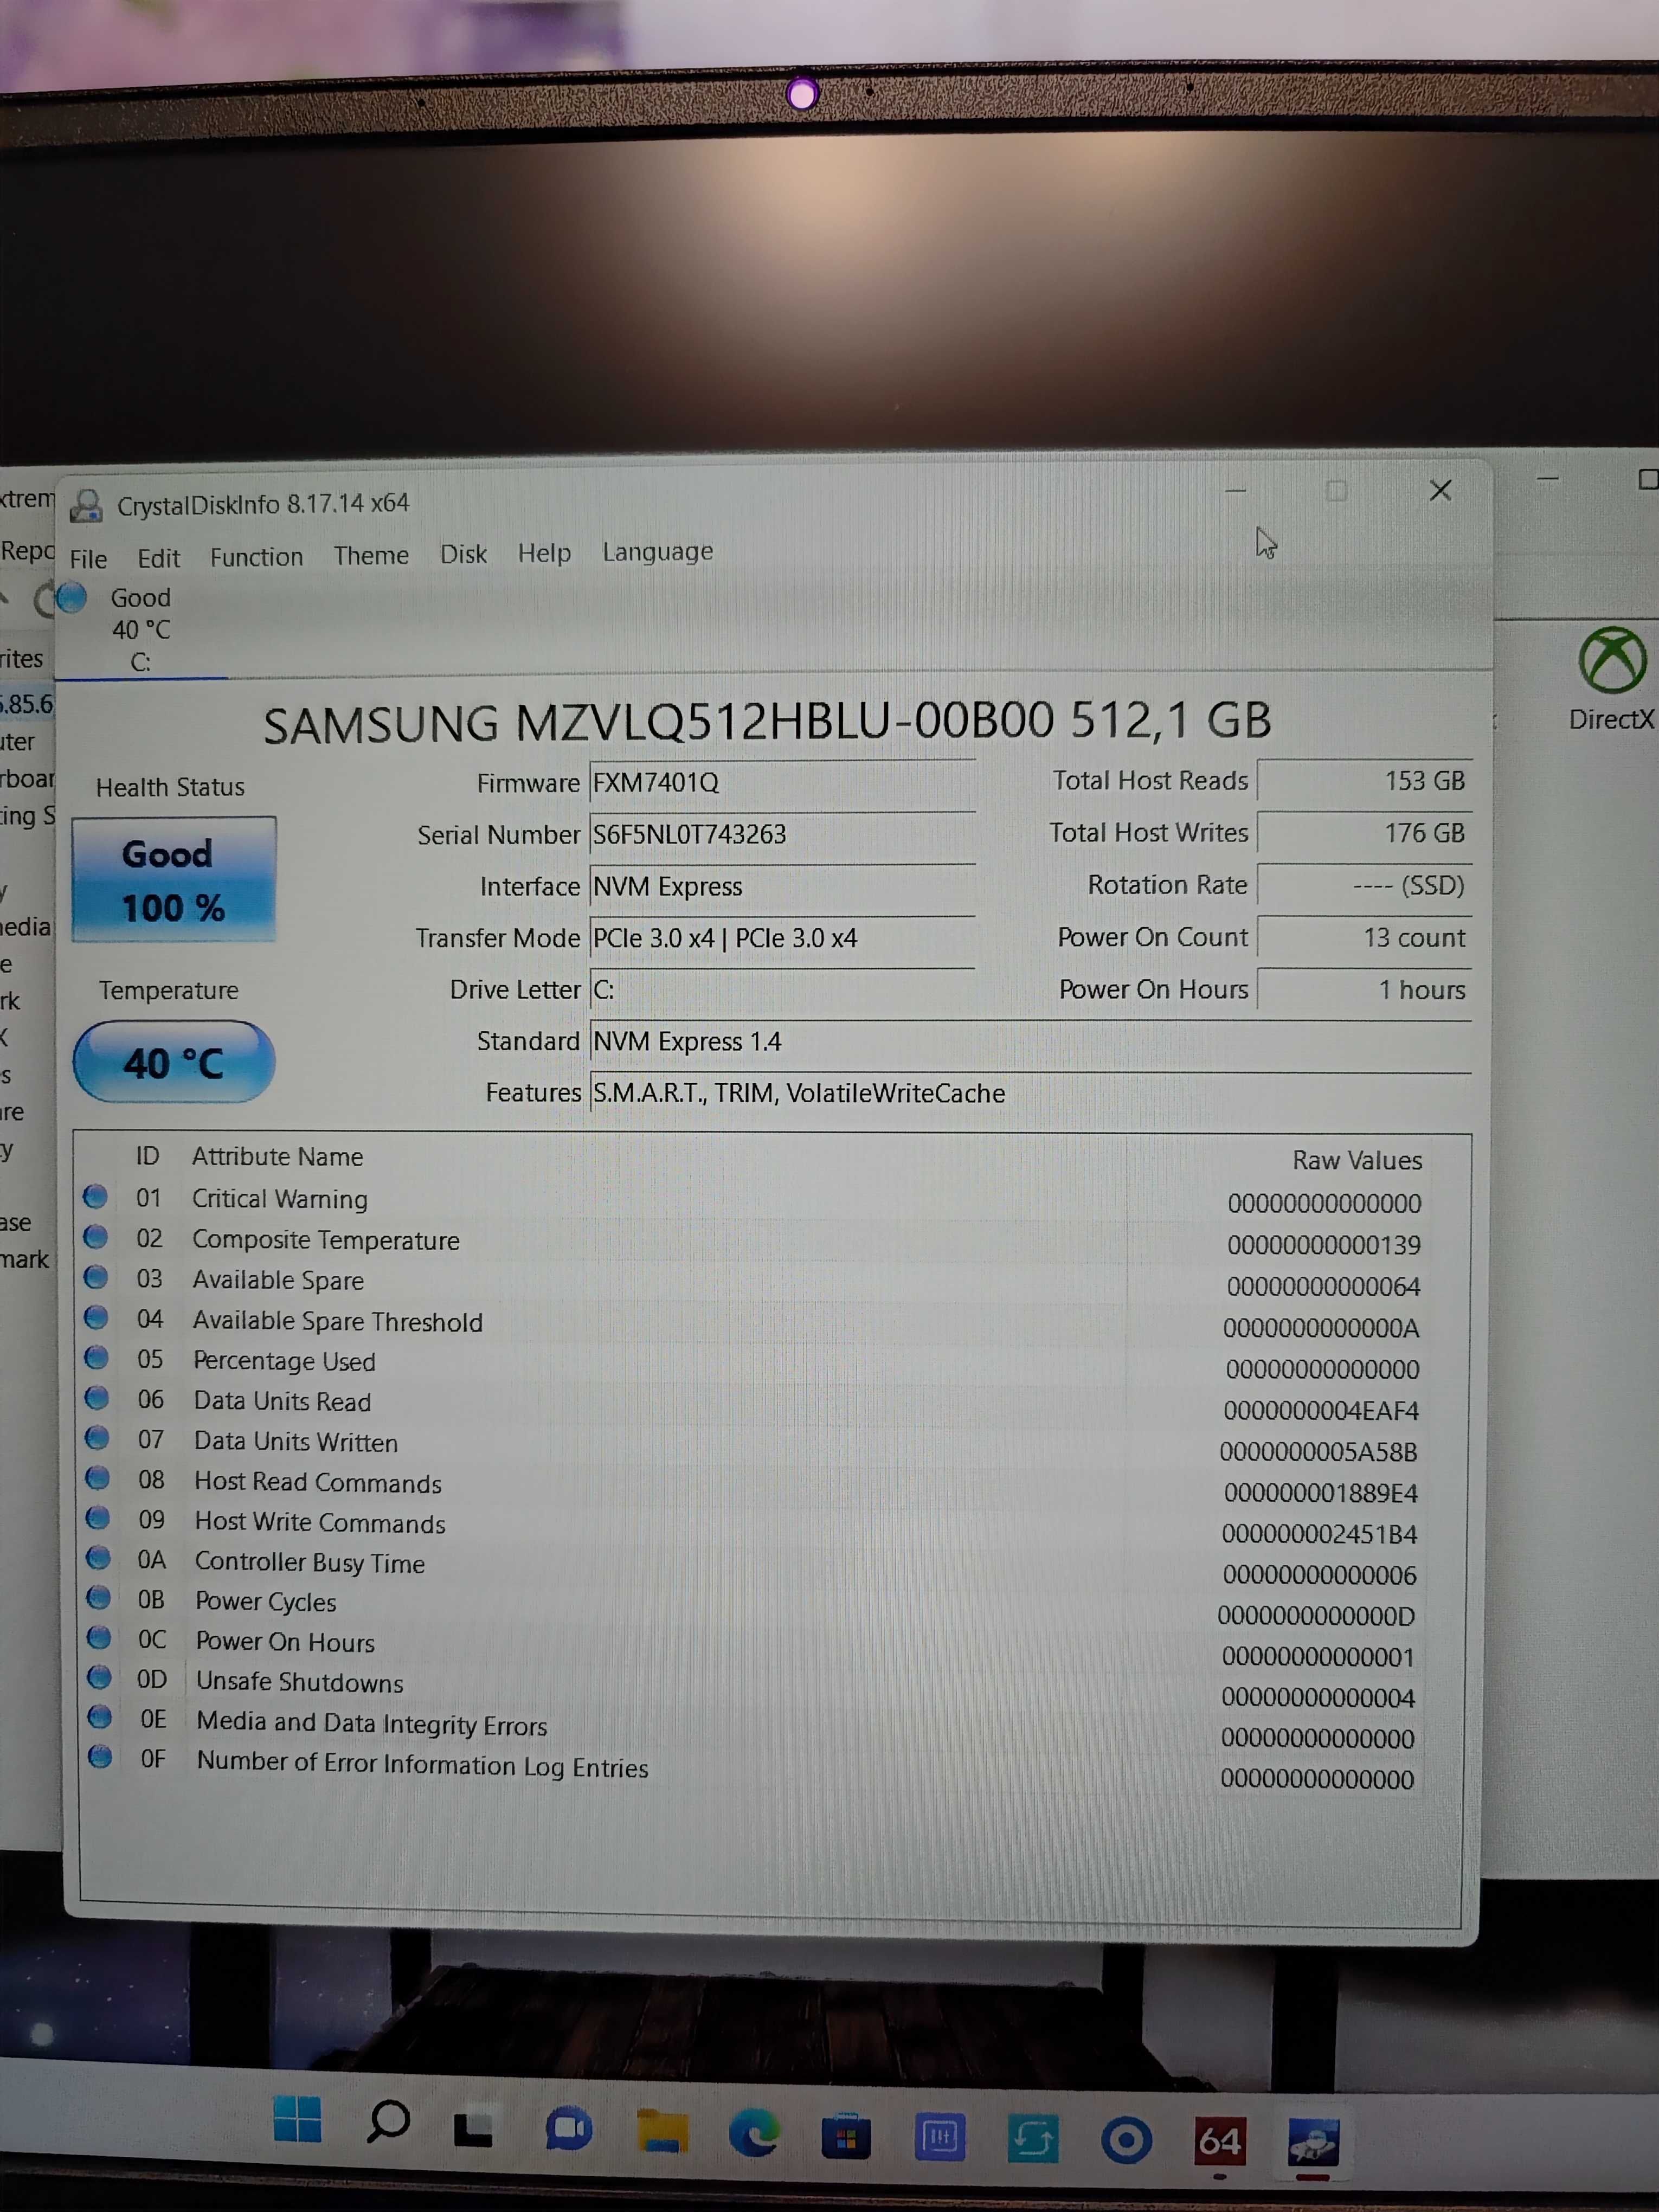Click the 40 °C temperature button
The image size is (1659, 2212).
(174, 1062)
